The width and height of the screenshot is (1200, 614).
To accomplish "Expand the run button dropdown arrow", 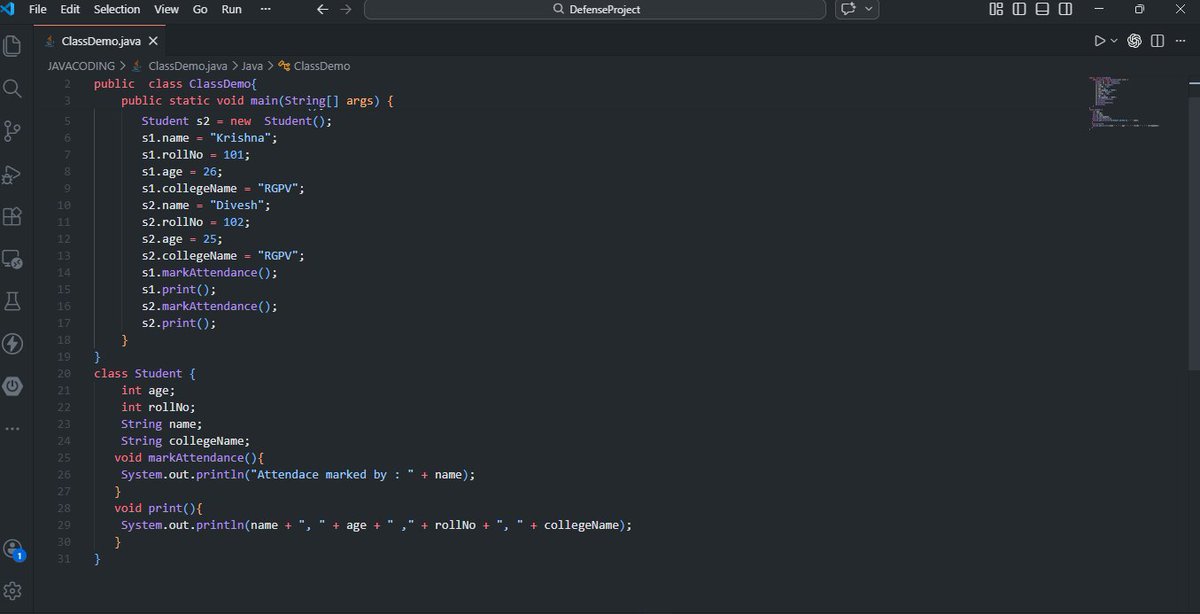I will click(x=1114, y=41).
